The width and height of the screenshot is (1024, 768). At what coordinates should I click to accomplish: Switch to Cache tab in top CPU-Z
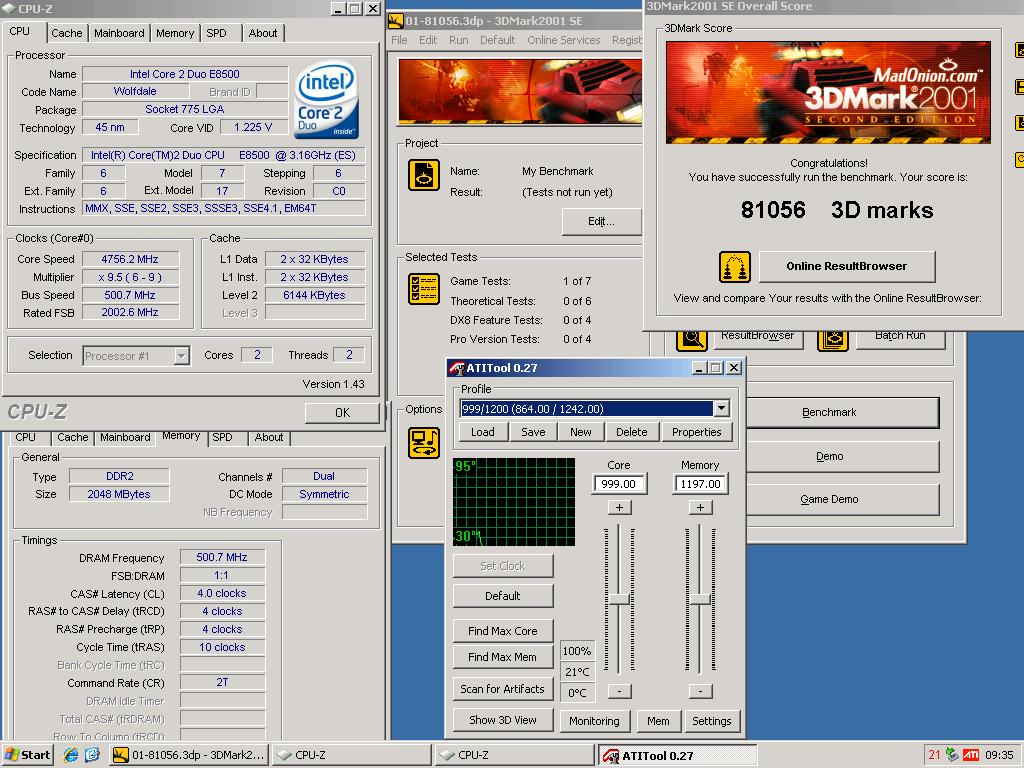click(x=67, y=33)
